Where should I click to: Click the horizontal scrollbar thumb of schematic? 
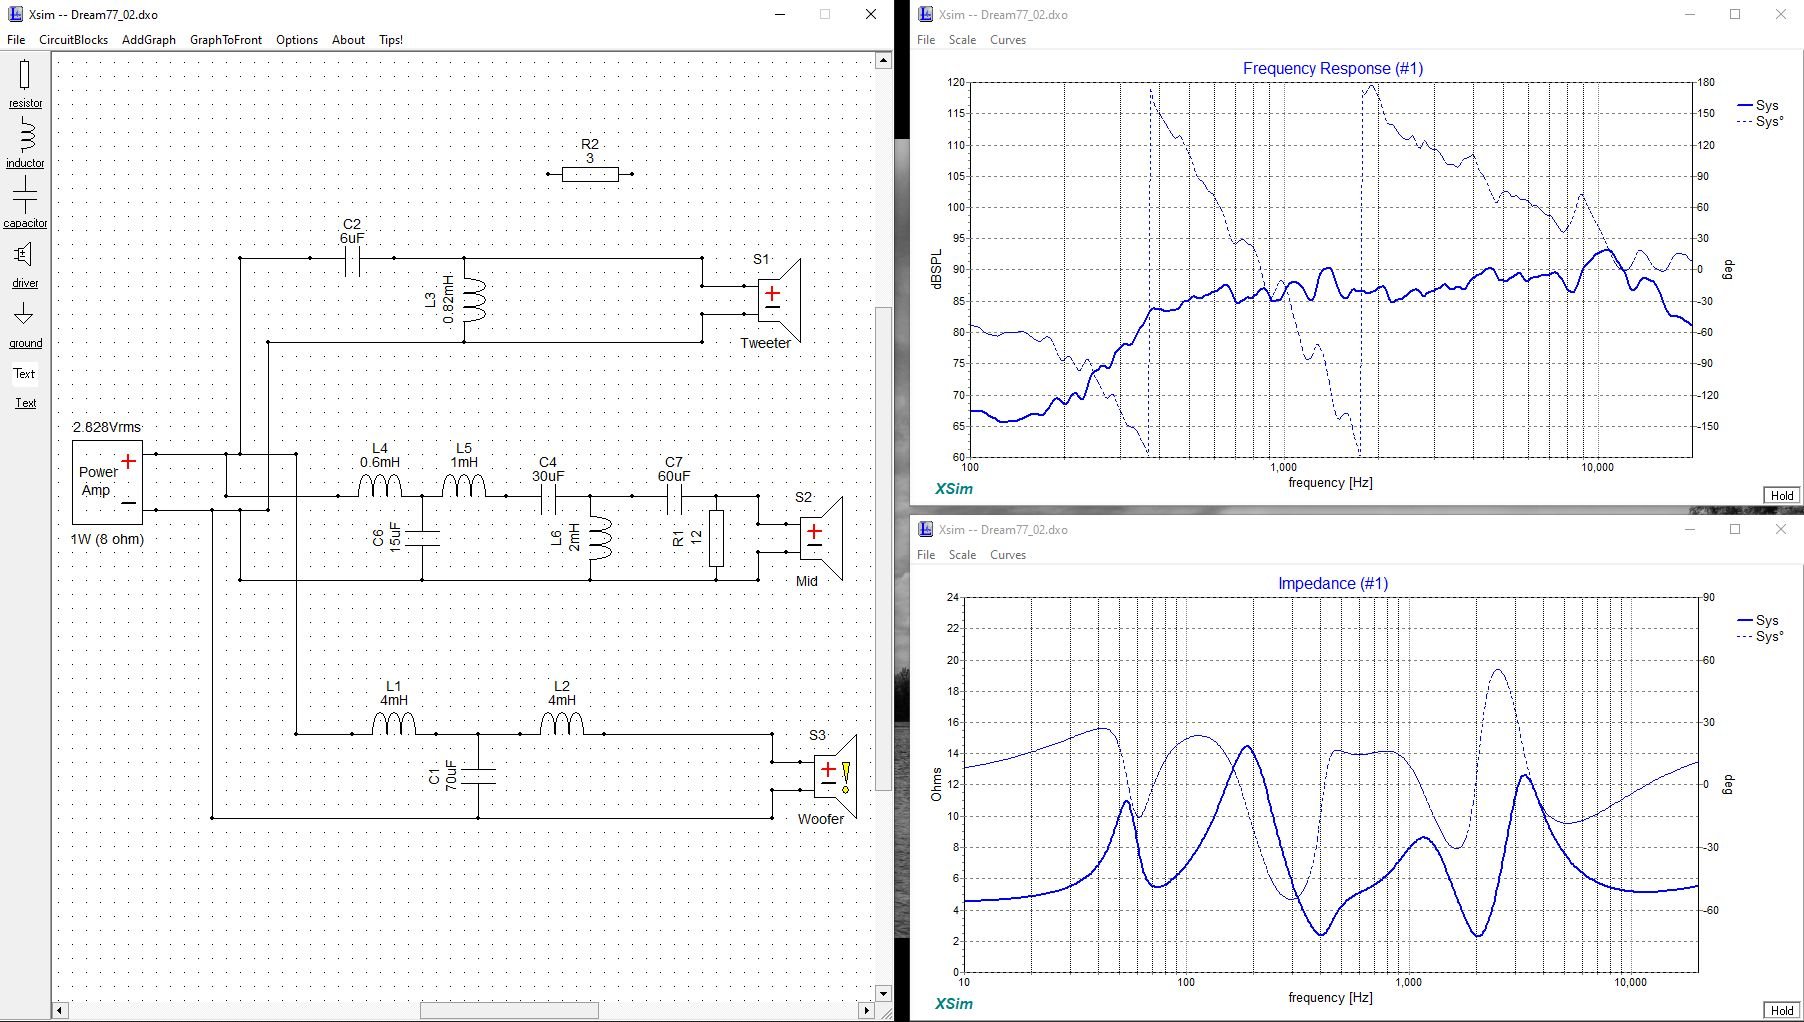[x=509, y=1010]
